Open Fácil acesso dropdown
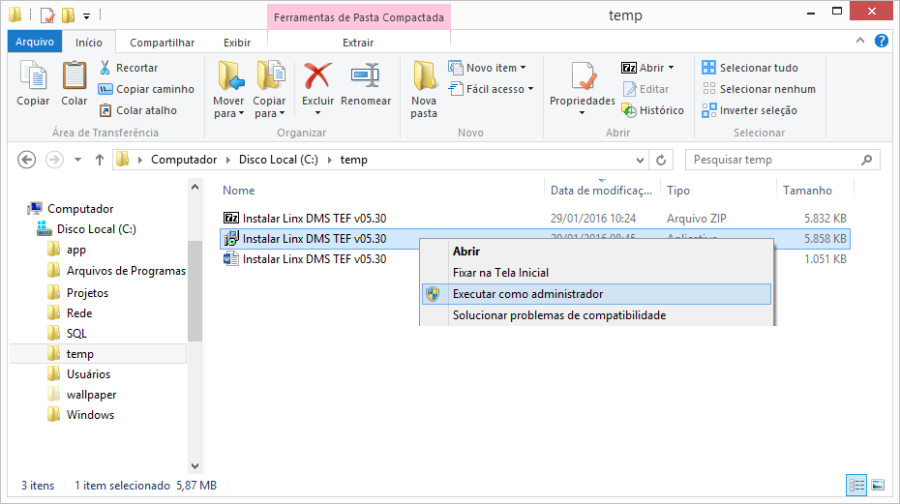This screenshot has height=504, width=900. pos(491,89)
